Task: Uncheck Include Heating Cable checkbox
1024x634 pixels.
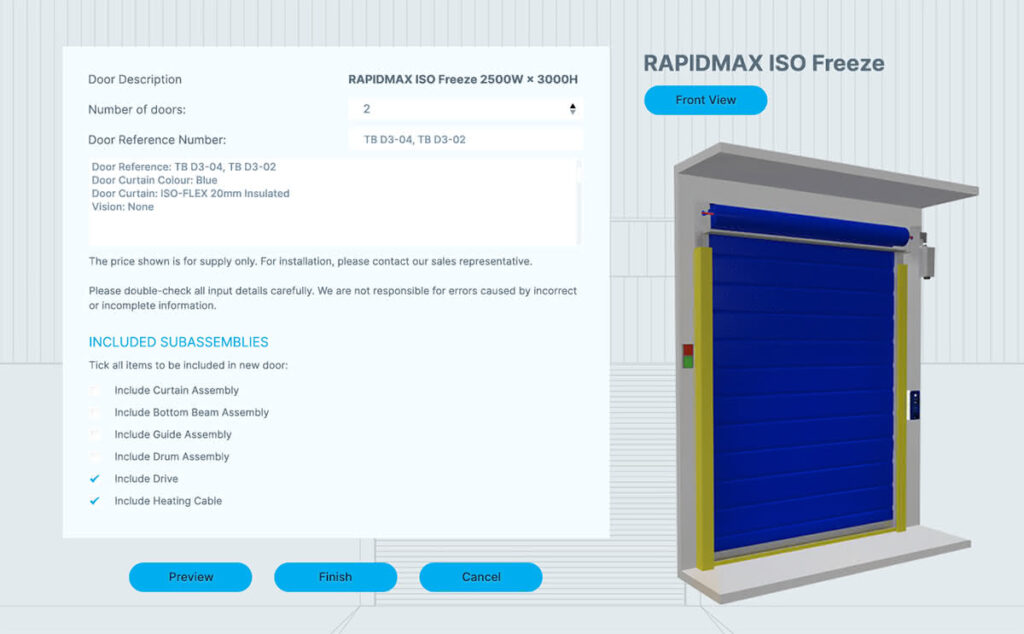Action: (95, 501)
